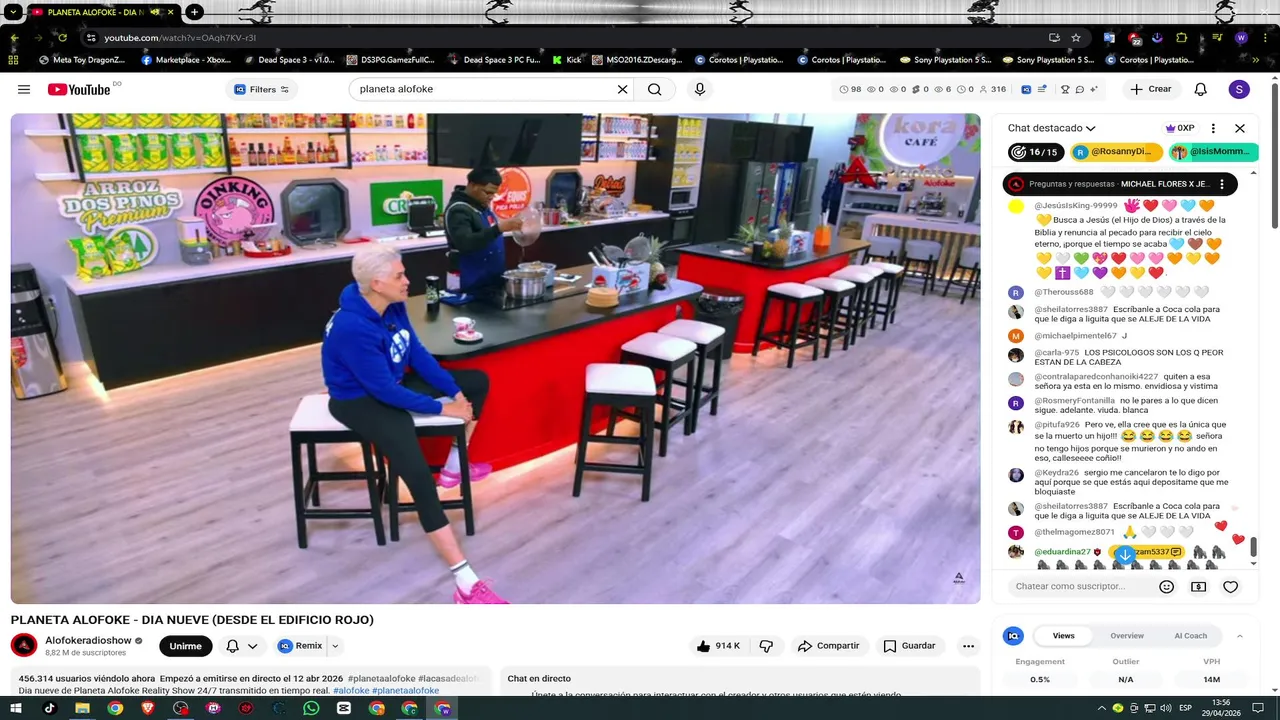Viewport: 1280px width, 720px height.
Task: Open the Kick bookmark
Action: [567, 60]
